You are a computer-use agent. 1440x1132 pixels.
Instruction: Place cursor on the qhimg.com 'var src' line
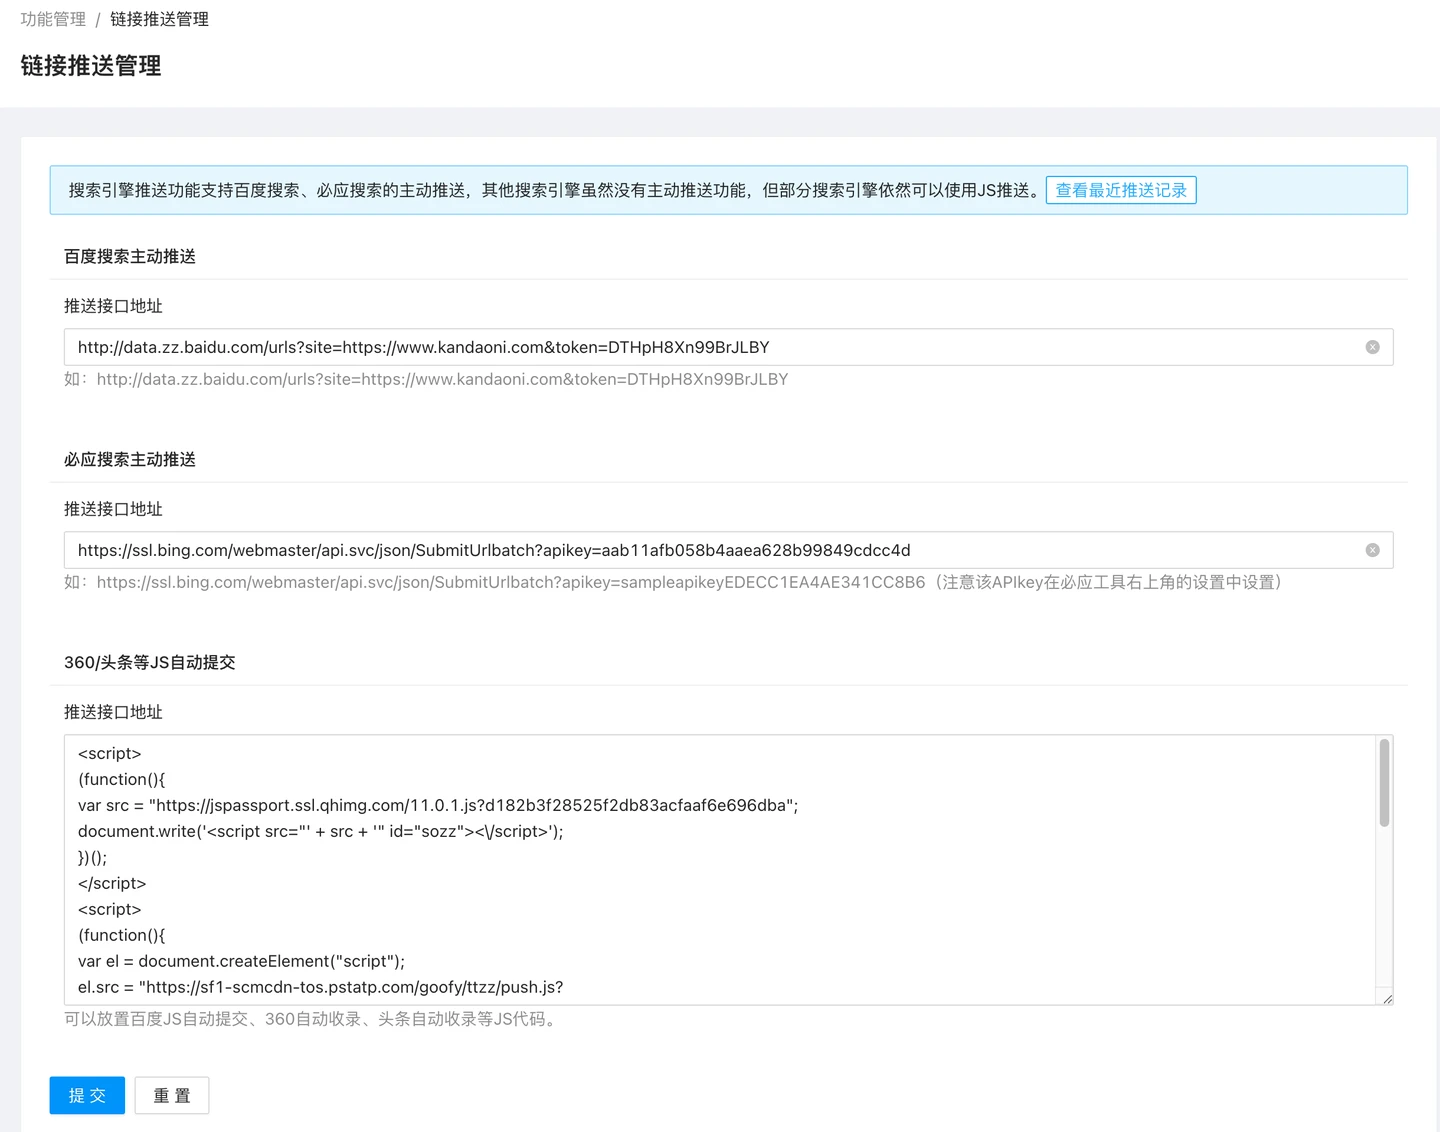437,805
